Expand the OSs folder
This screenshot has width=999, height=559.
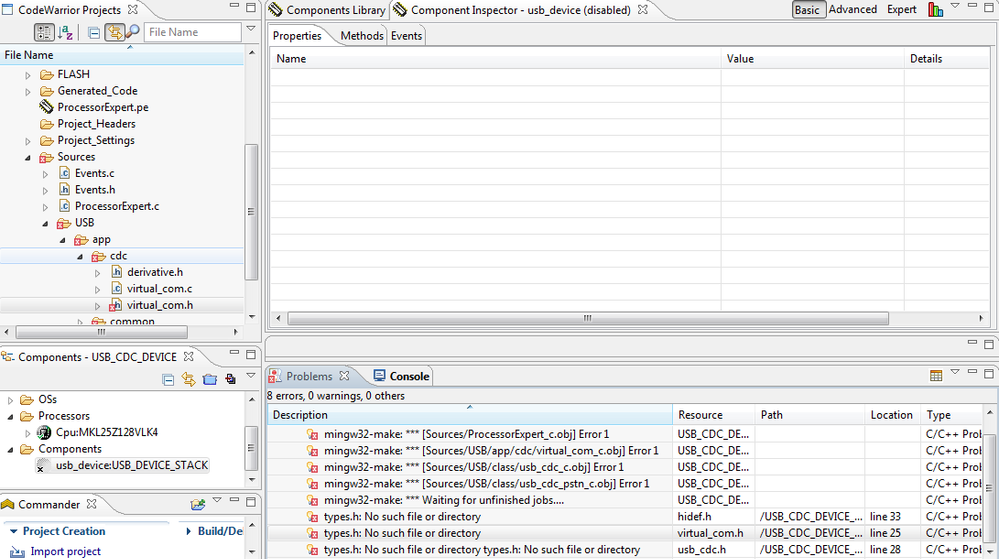click(x=11, y=400)
